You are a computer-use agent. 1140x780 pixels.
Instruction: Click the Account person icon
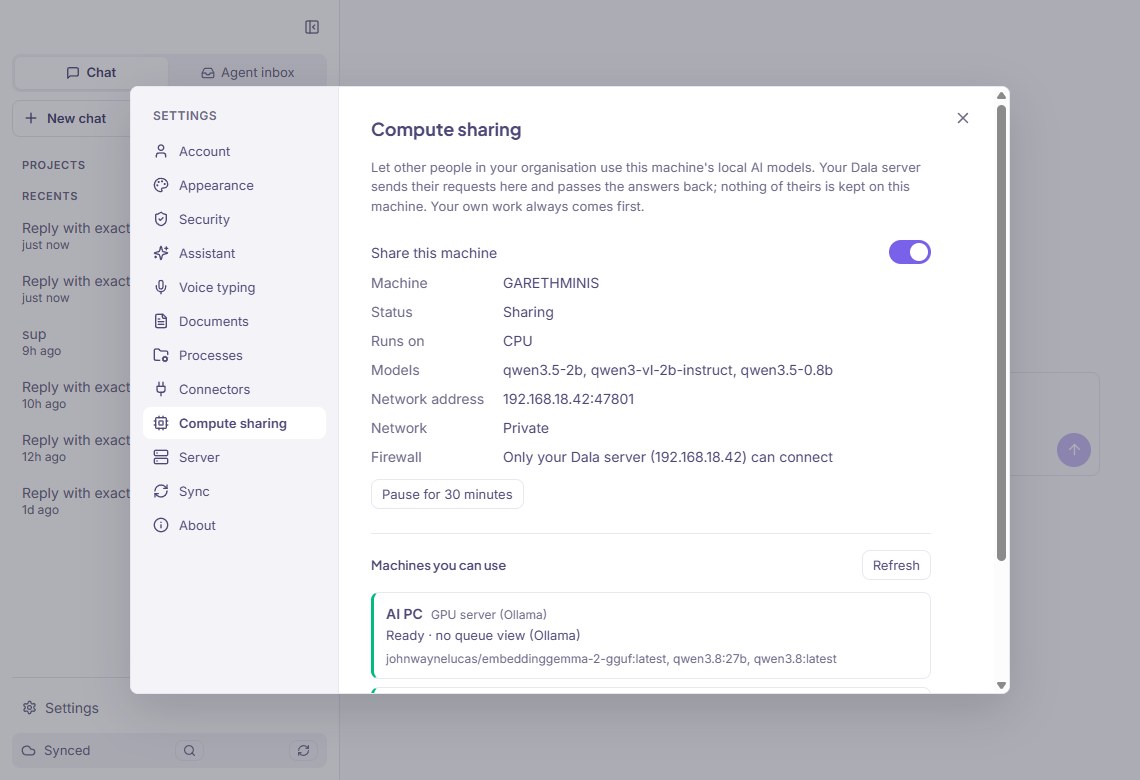coord(161,151)
